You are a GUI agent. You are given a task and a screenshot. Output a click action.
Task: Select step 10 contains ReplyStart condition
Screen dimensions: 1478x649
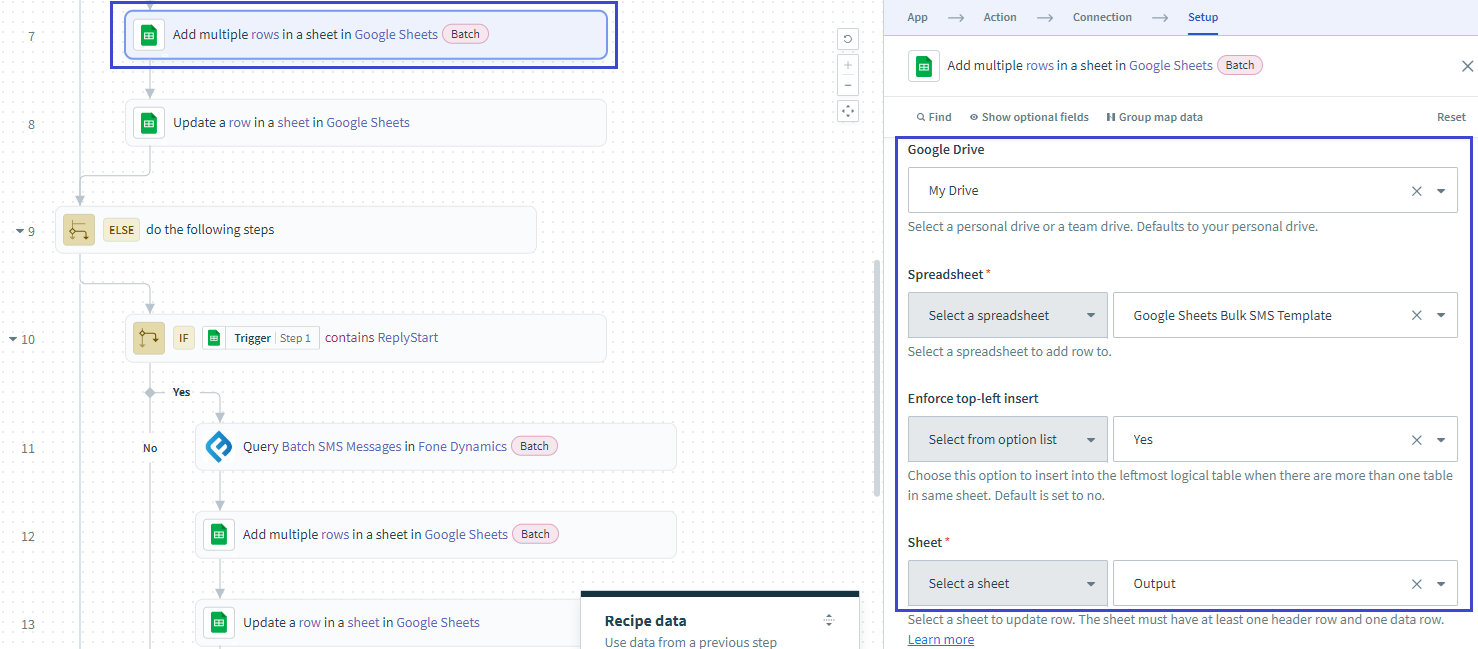(366, 338)
